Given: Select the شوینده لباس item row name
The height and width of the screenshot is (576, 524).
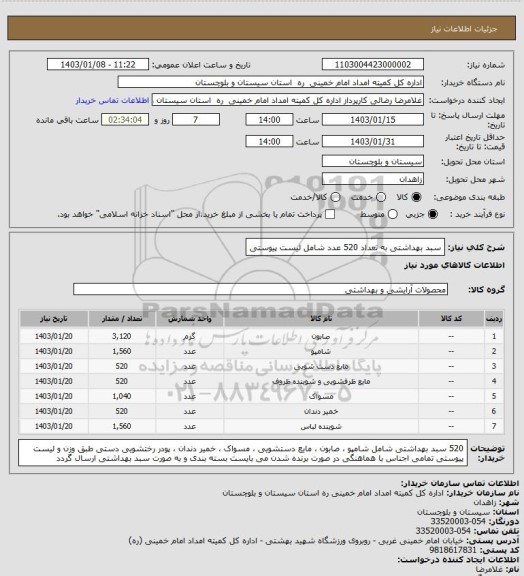Looking at the screenshot, I should (321, 426).
